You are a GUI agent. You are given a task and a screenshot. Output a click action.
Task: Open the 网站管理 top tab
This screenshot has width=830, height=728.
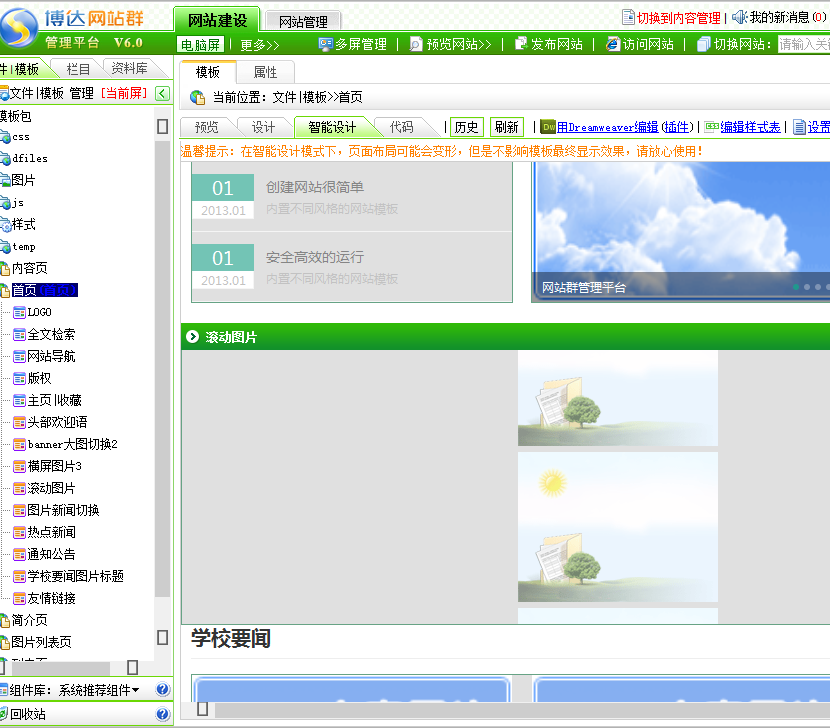[x=303, y=21]
